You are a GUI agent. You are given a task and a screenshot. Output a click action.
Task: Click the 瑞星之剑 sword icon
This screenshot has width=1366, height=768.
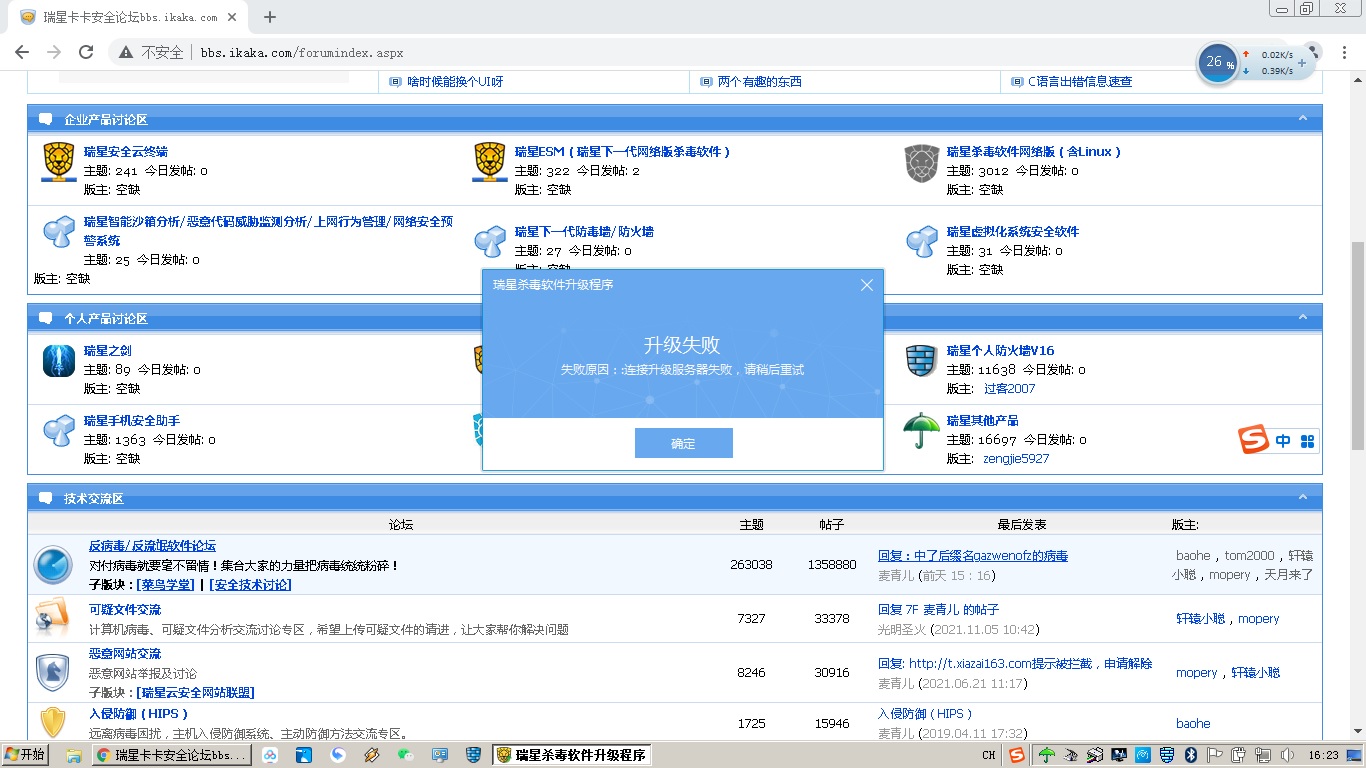pos(59,360)
